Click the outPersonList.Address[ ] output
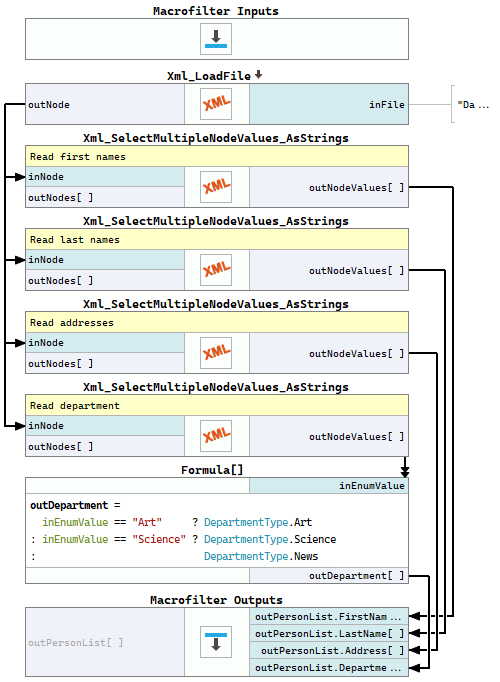 (x=329, y=651)
